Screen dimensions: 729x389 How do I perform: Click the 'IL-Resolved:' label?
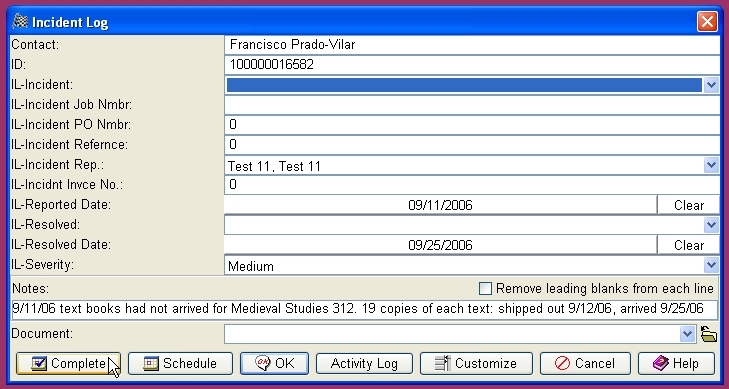46,224
